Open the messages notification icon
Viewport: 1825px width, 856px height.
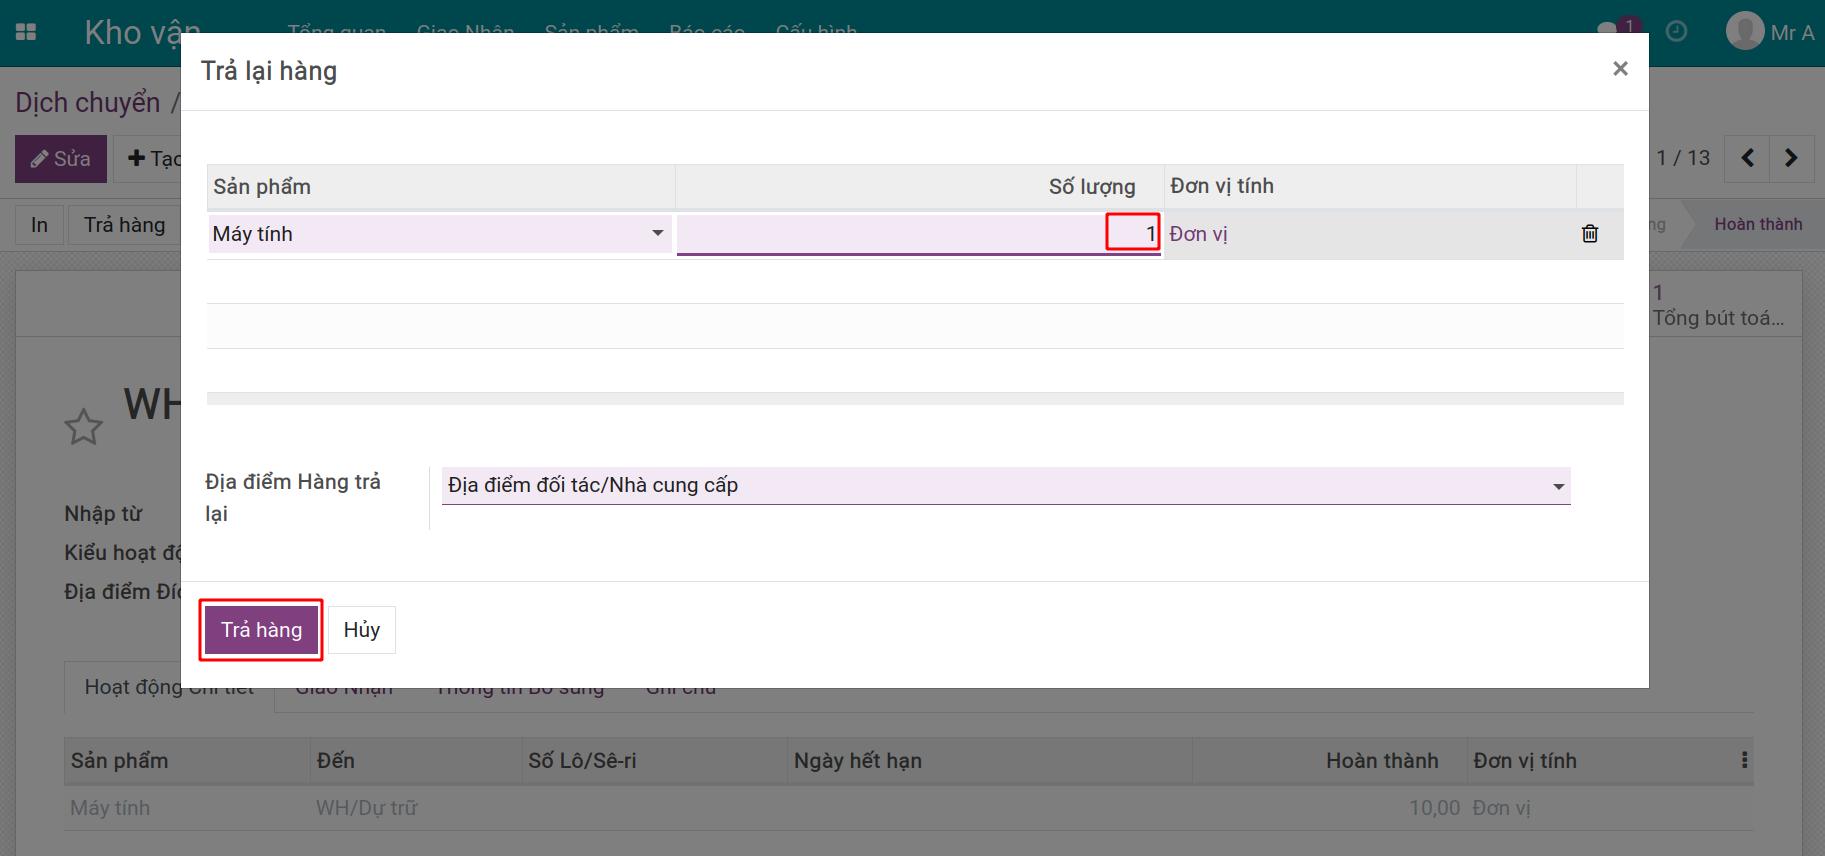[x=1609, y=31]
